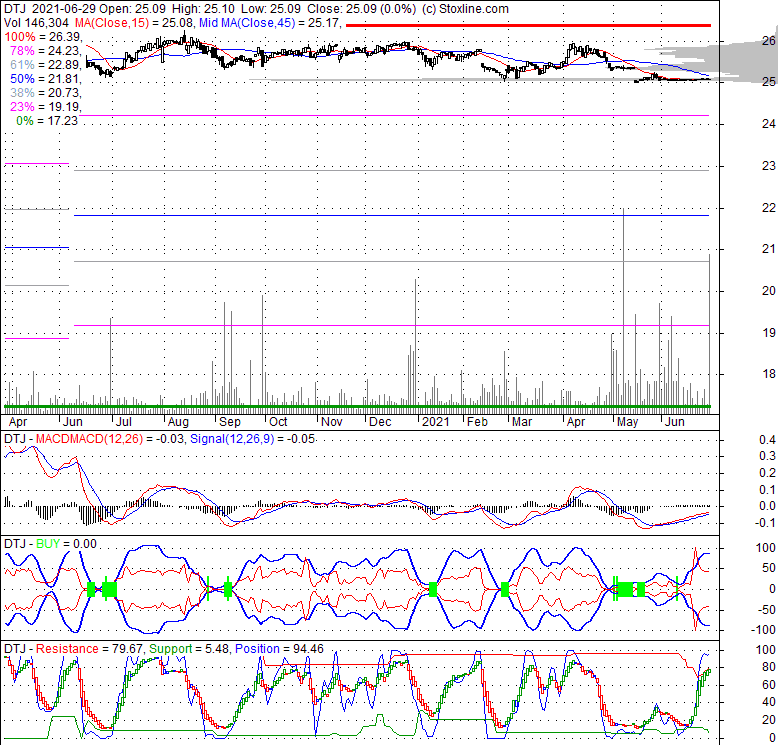
Task: Click the Mar month label on axis
Action: coord(522,422)
